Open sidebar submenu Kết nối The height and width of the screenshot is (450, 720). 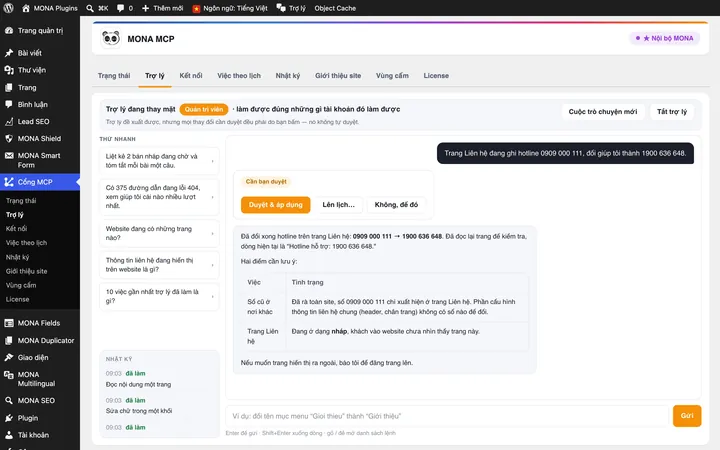(x=17, y=229)
